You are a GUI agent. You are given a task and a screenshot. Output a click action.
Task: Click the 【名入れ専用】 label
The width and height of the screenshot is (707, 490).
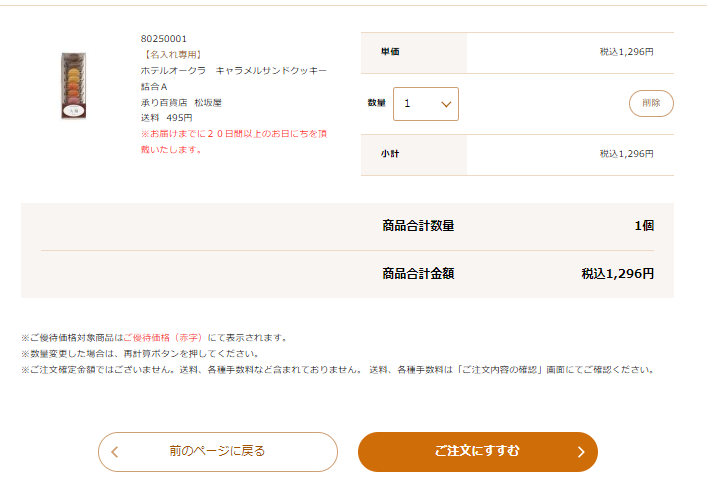[173, 55]
